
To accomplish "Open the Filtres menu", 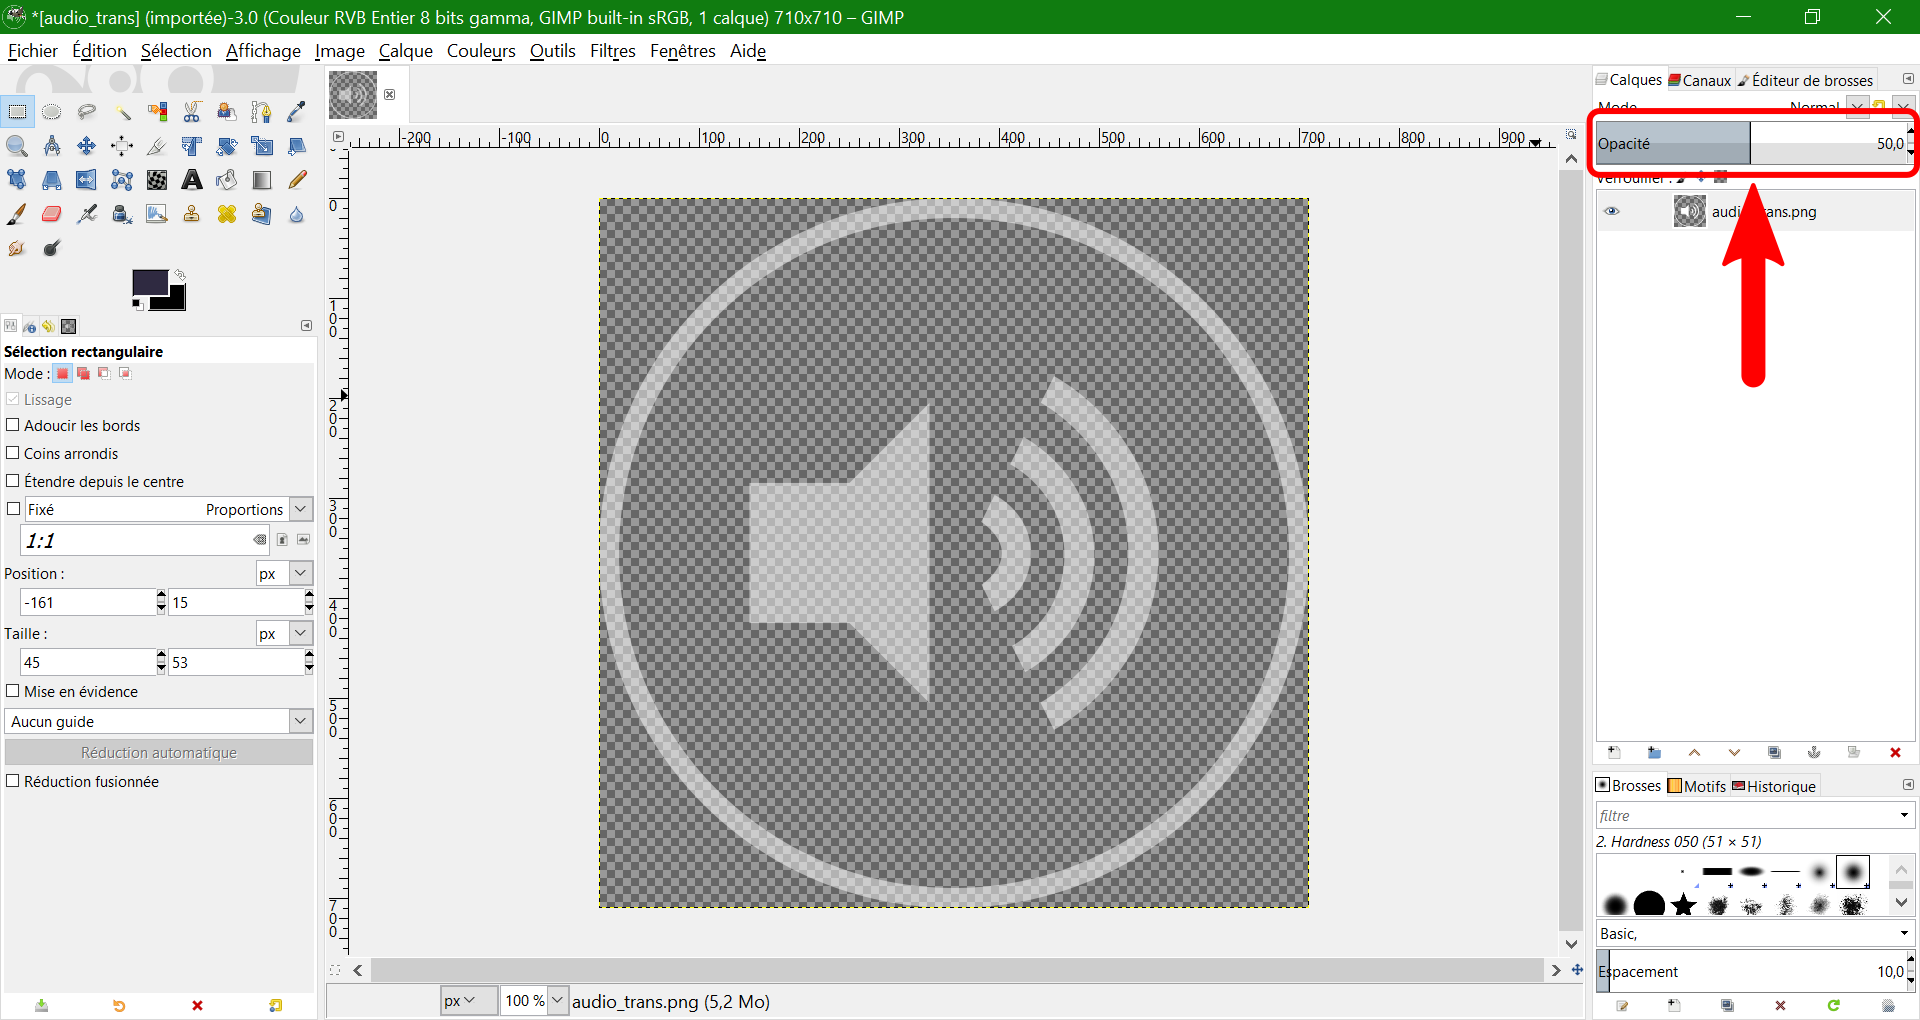I will tap(612, 51).
